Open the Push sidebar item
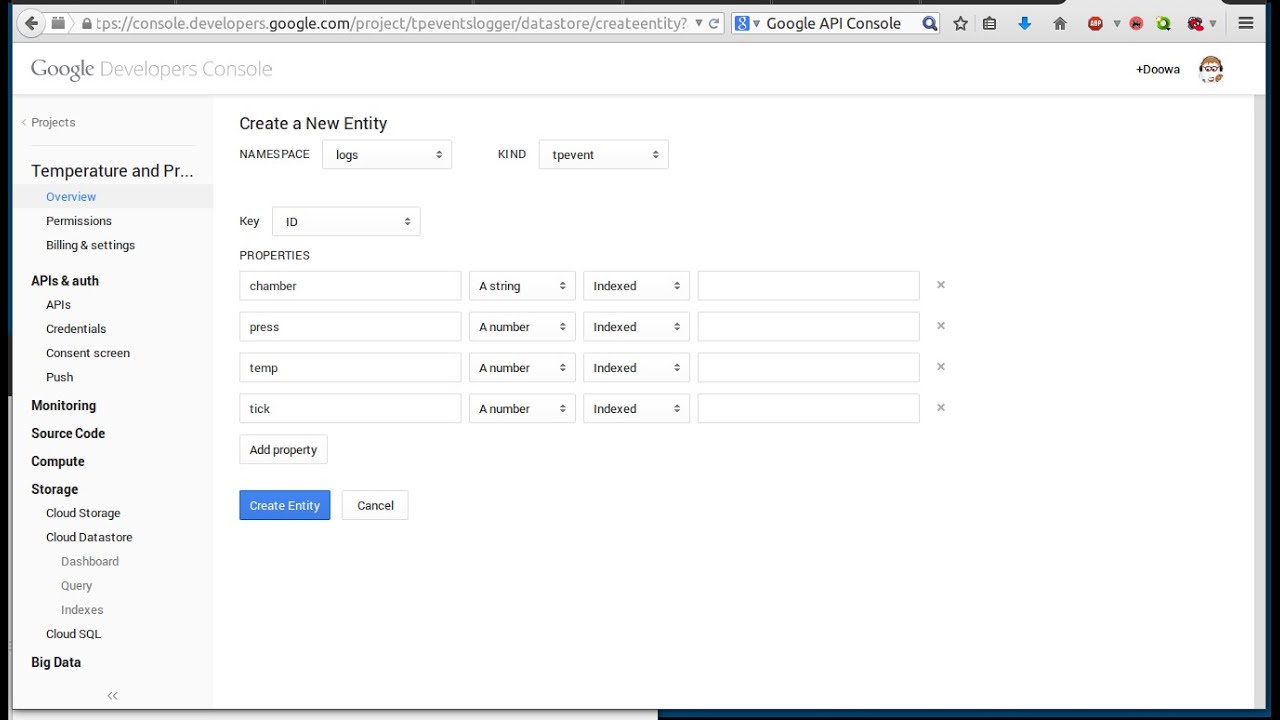The height and width of the screenshot is (720, 1280). 59,377
